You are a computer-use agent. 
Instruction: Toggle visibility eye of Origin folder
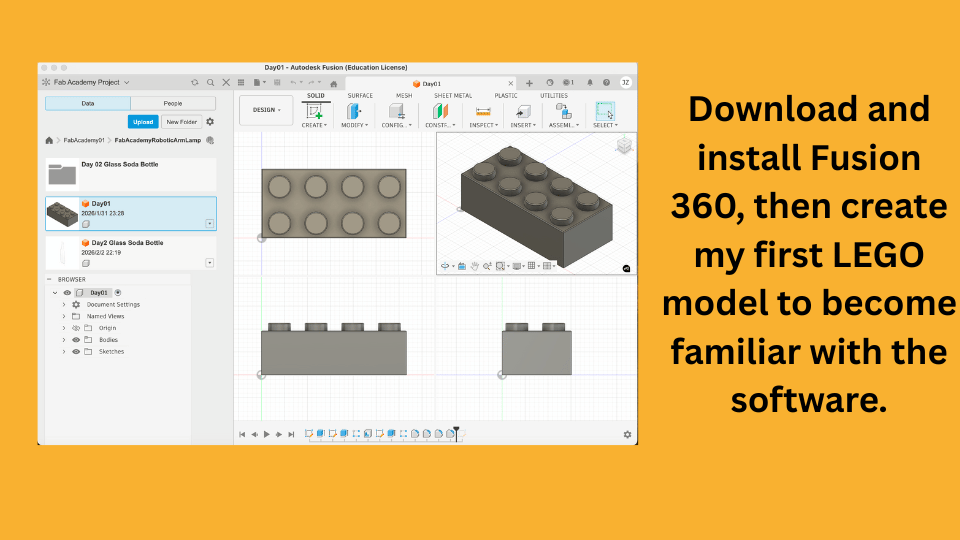(76, 328)
